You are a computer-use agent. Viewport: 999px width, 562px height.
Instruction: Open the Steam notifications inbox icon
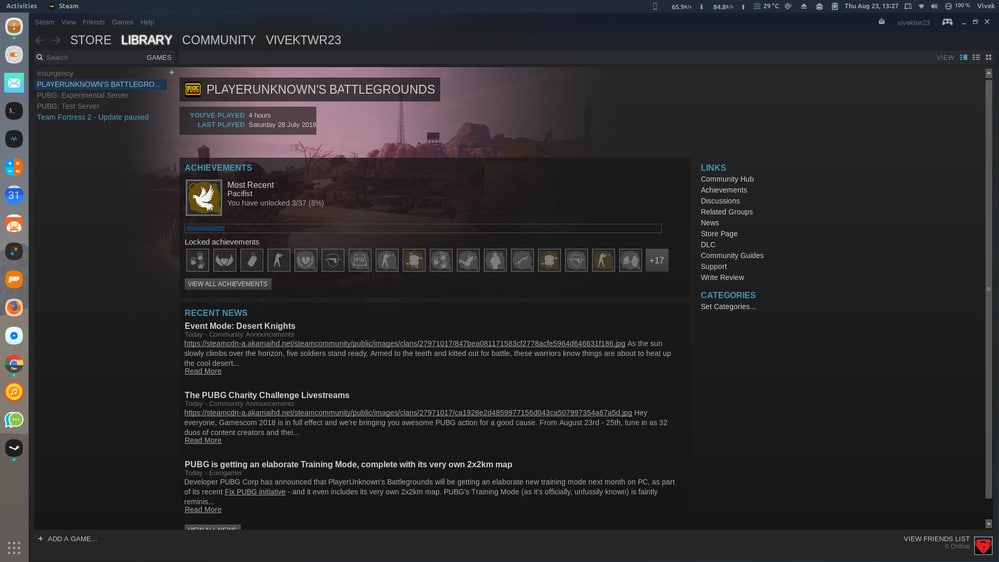point(882,22)
